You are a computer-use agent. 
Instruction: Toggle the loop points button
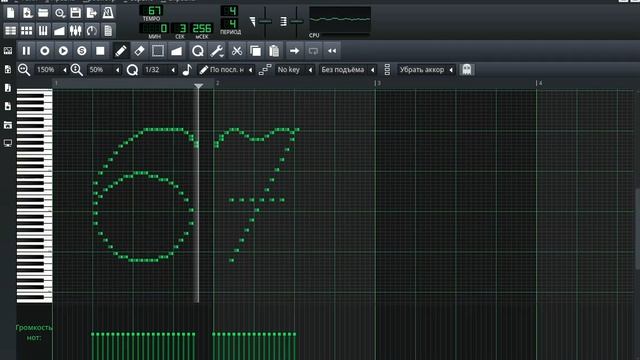click(313, 51)
